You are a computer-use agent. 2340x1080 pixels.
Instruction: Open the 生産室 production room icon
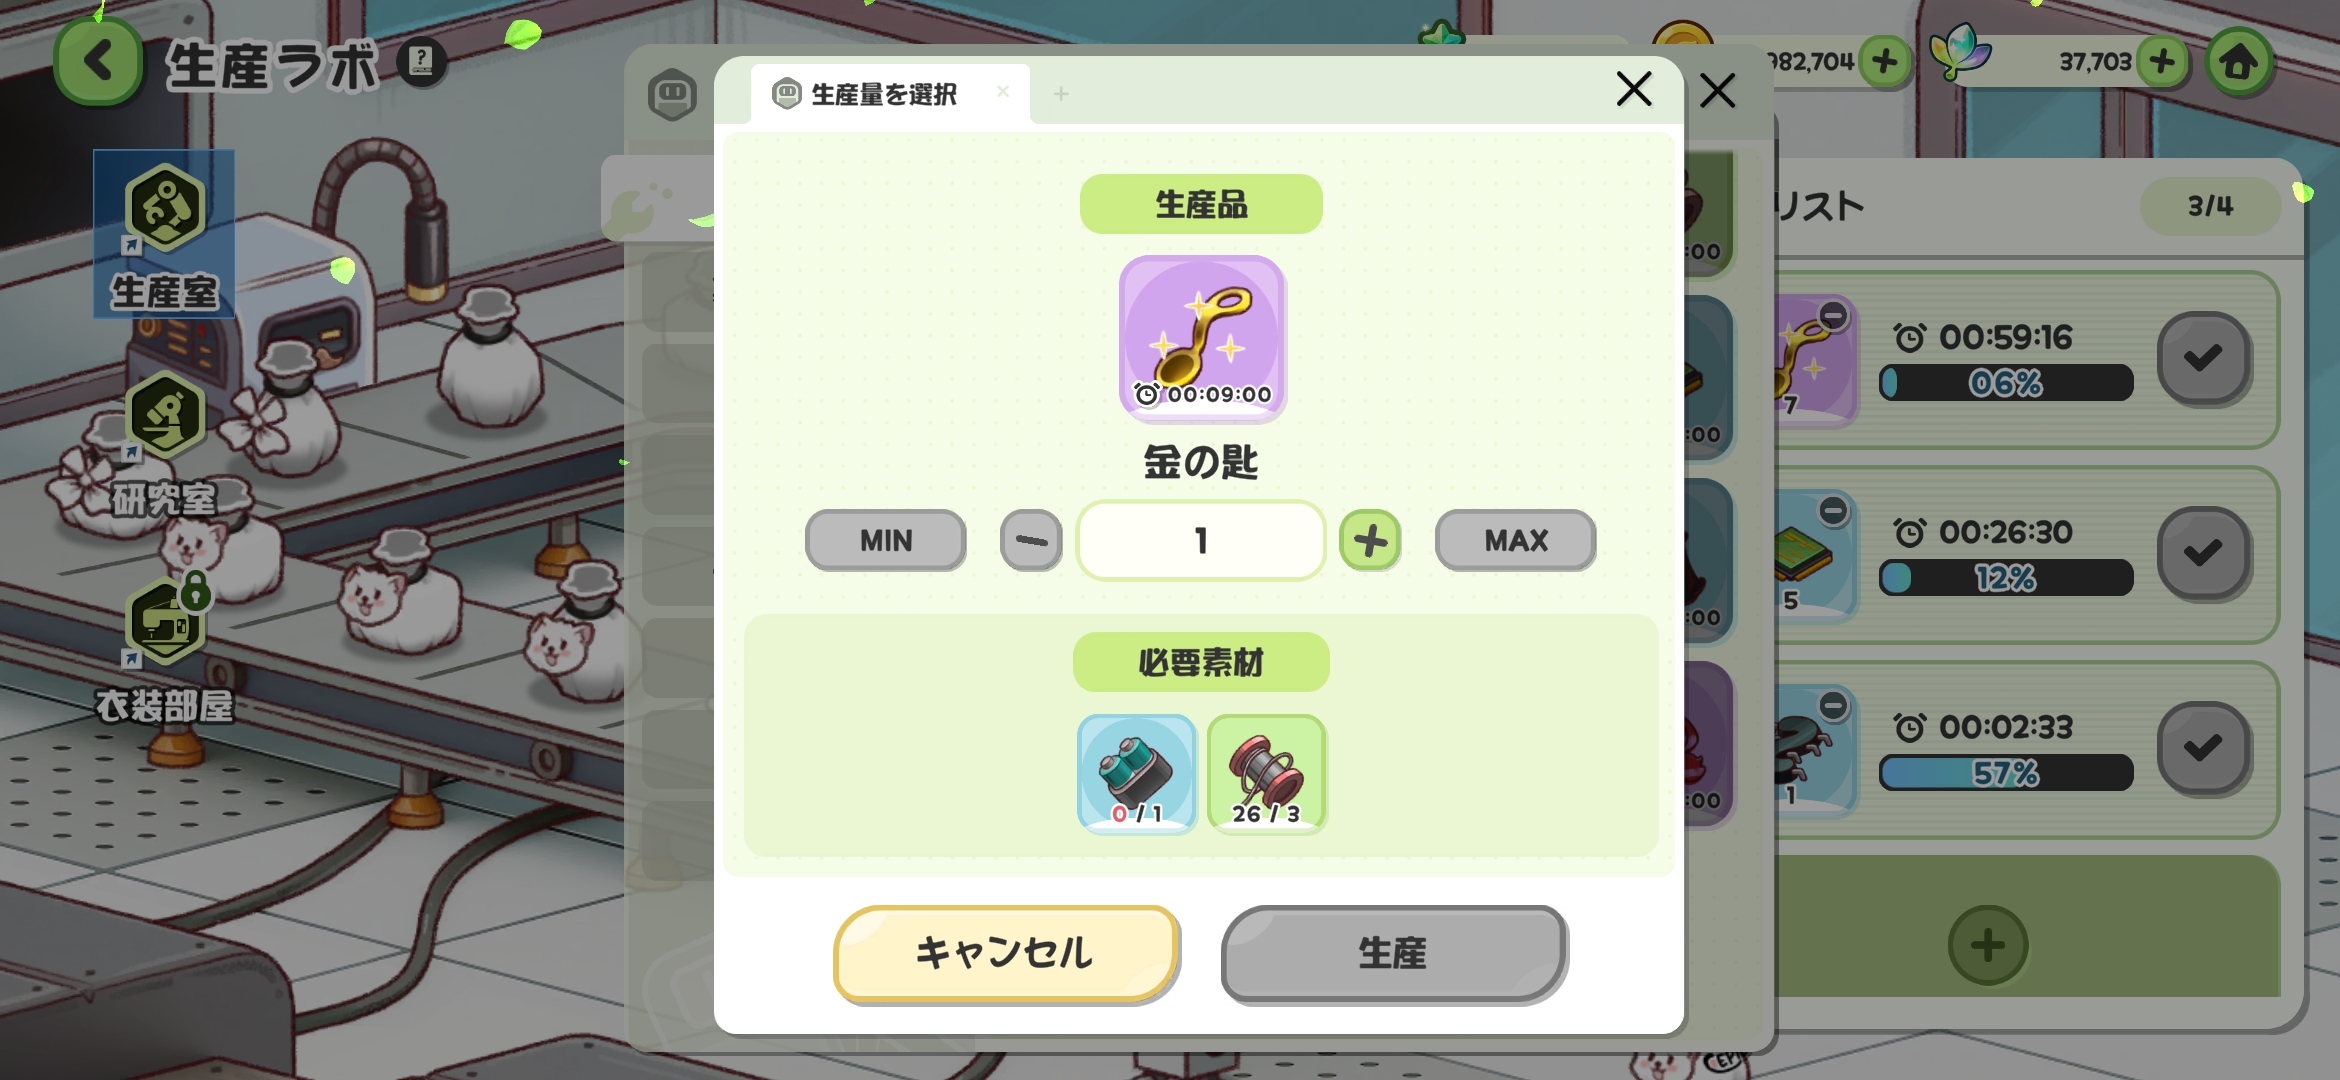point(164,234)
